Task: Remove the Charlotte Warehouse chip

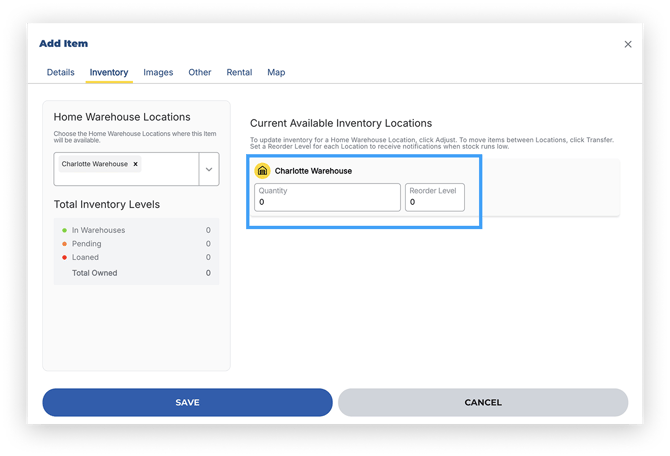Action: pyautogui.click(x=136, y=164)
